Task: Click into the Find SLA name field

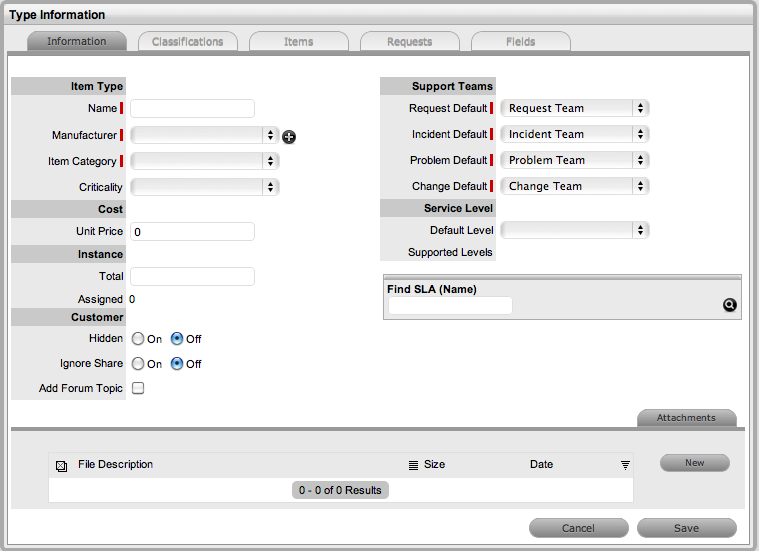Action: 450,306
